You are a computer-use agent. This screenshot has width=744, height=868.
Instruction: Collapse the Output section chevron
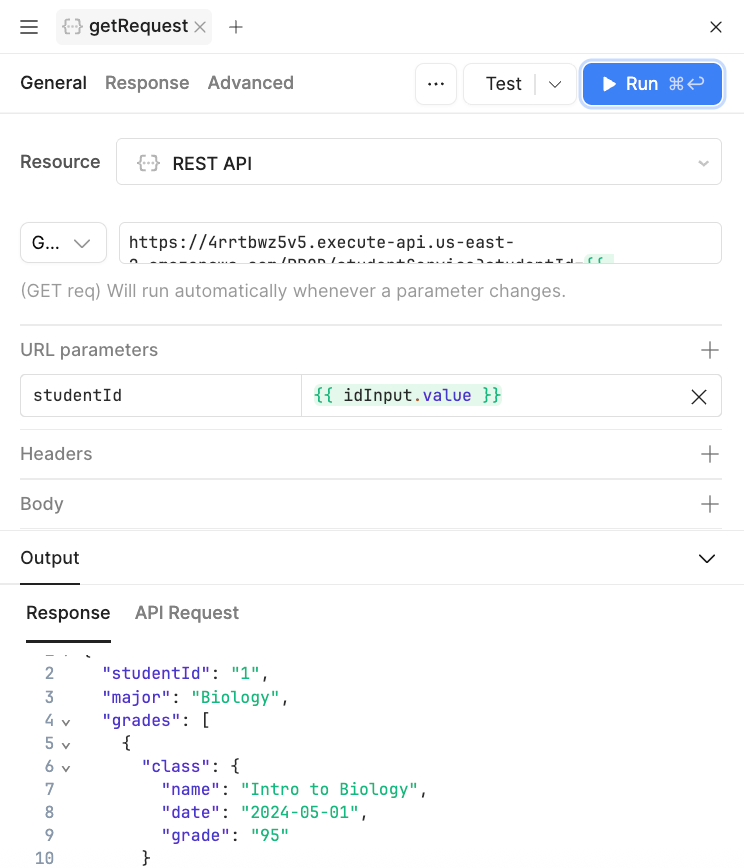pyautogui.click(x=707, y=558)
